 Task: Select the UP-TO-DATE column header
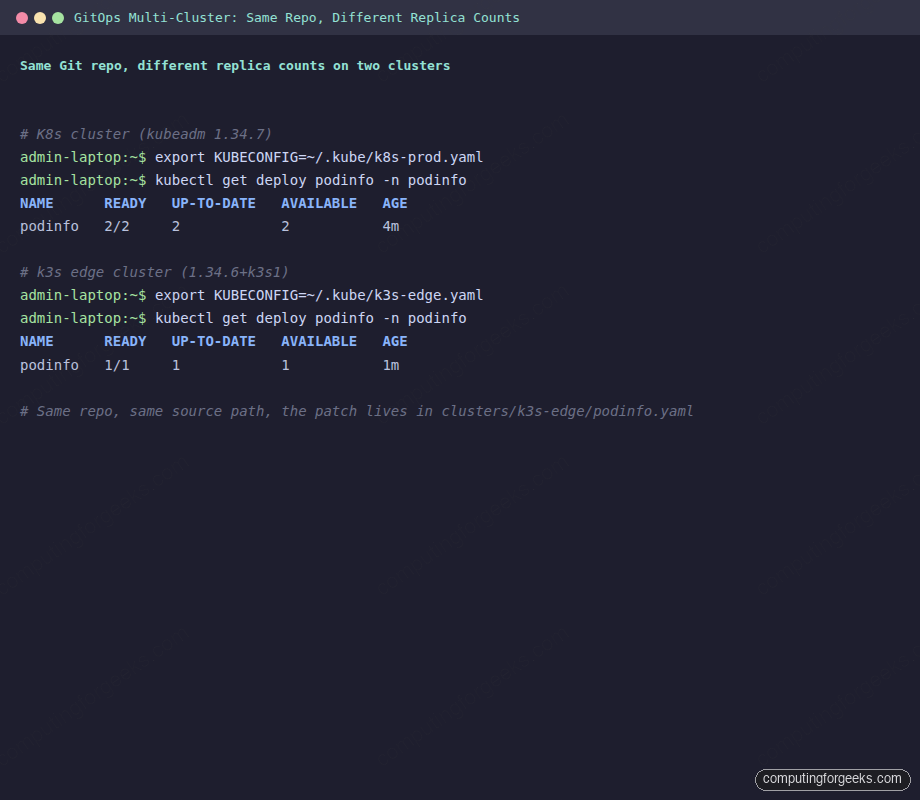(213, 203)
